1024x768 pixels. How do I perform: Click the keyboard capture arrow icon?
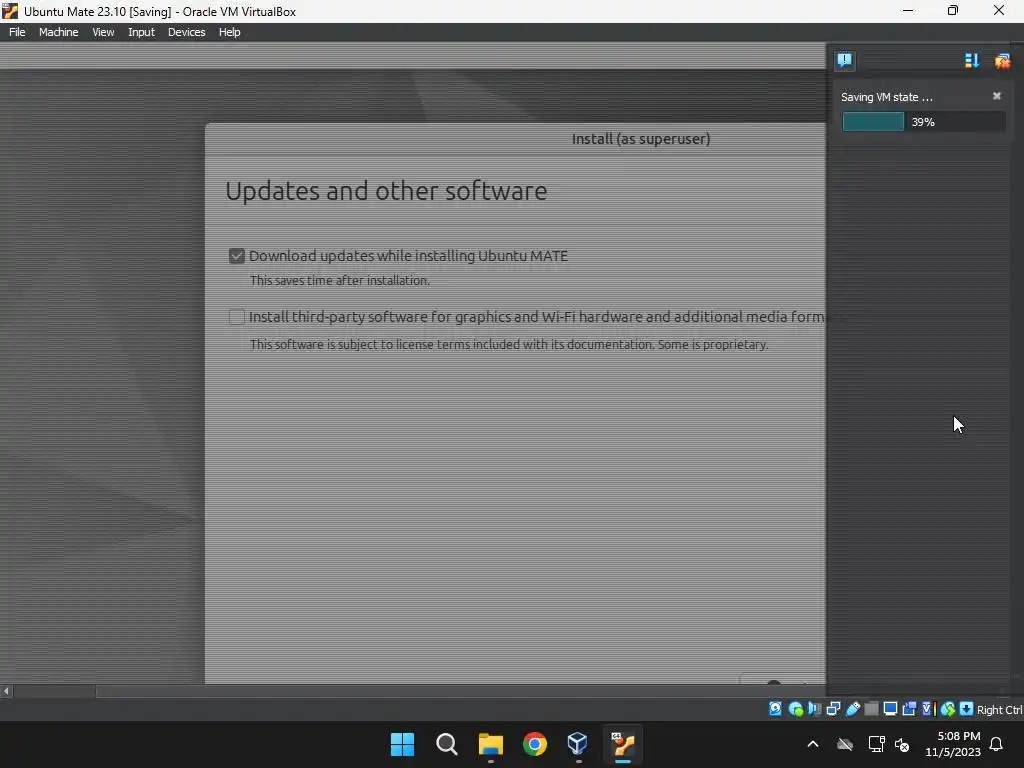[967, 709]
